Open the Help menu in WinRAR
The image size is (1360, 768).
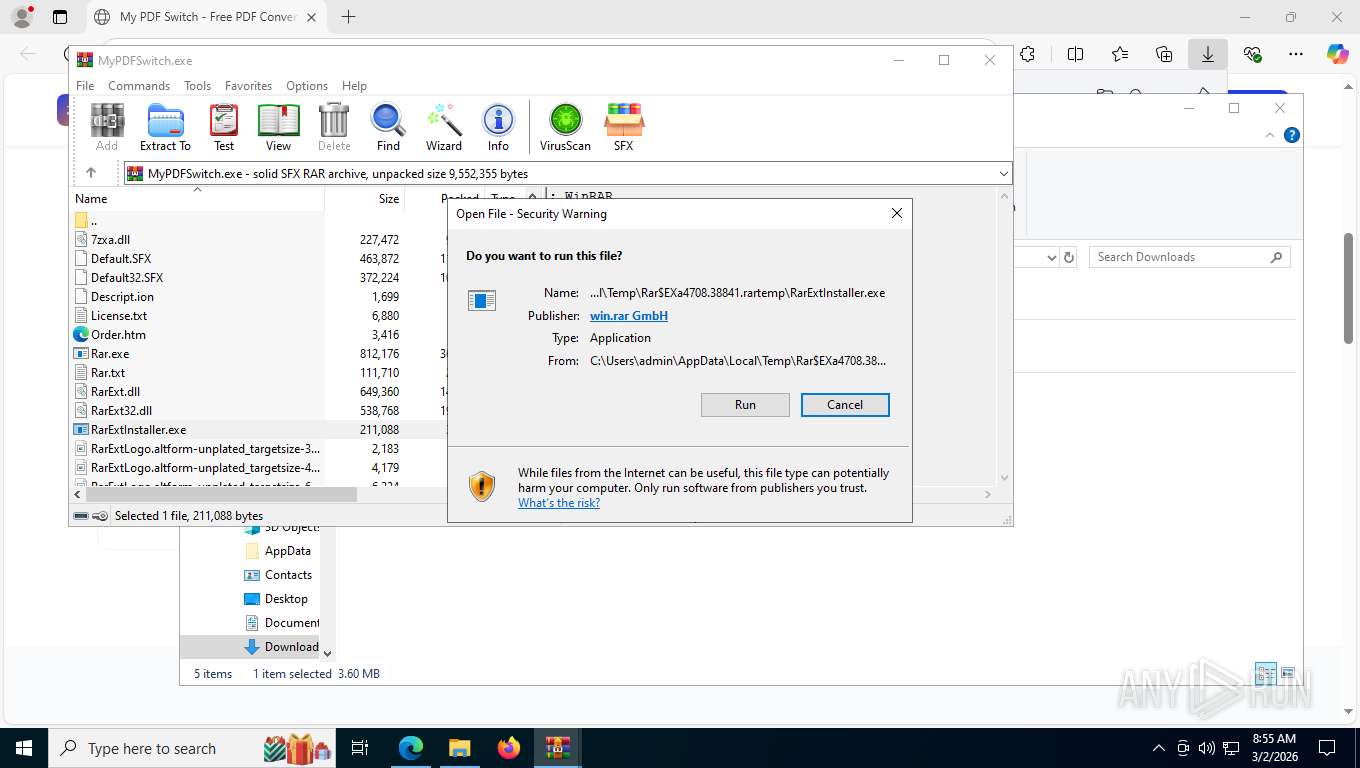point(354,86)
